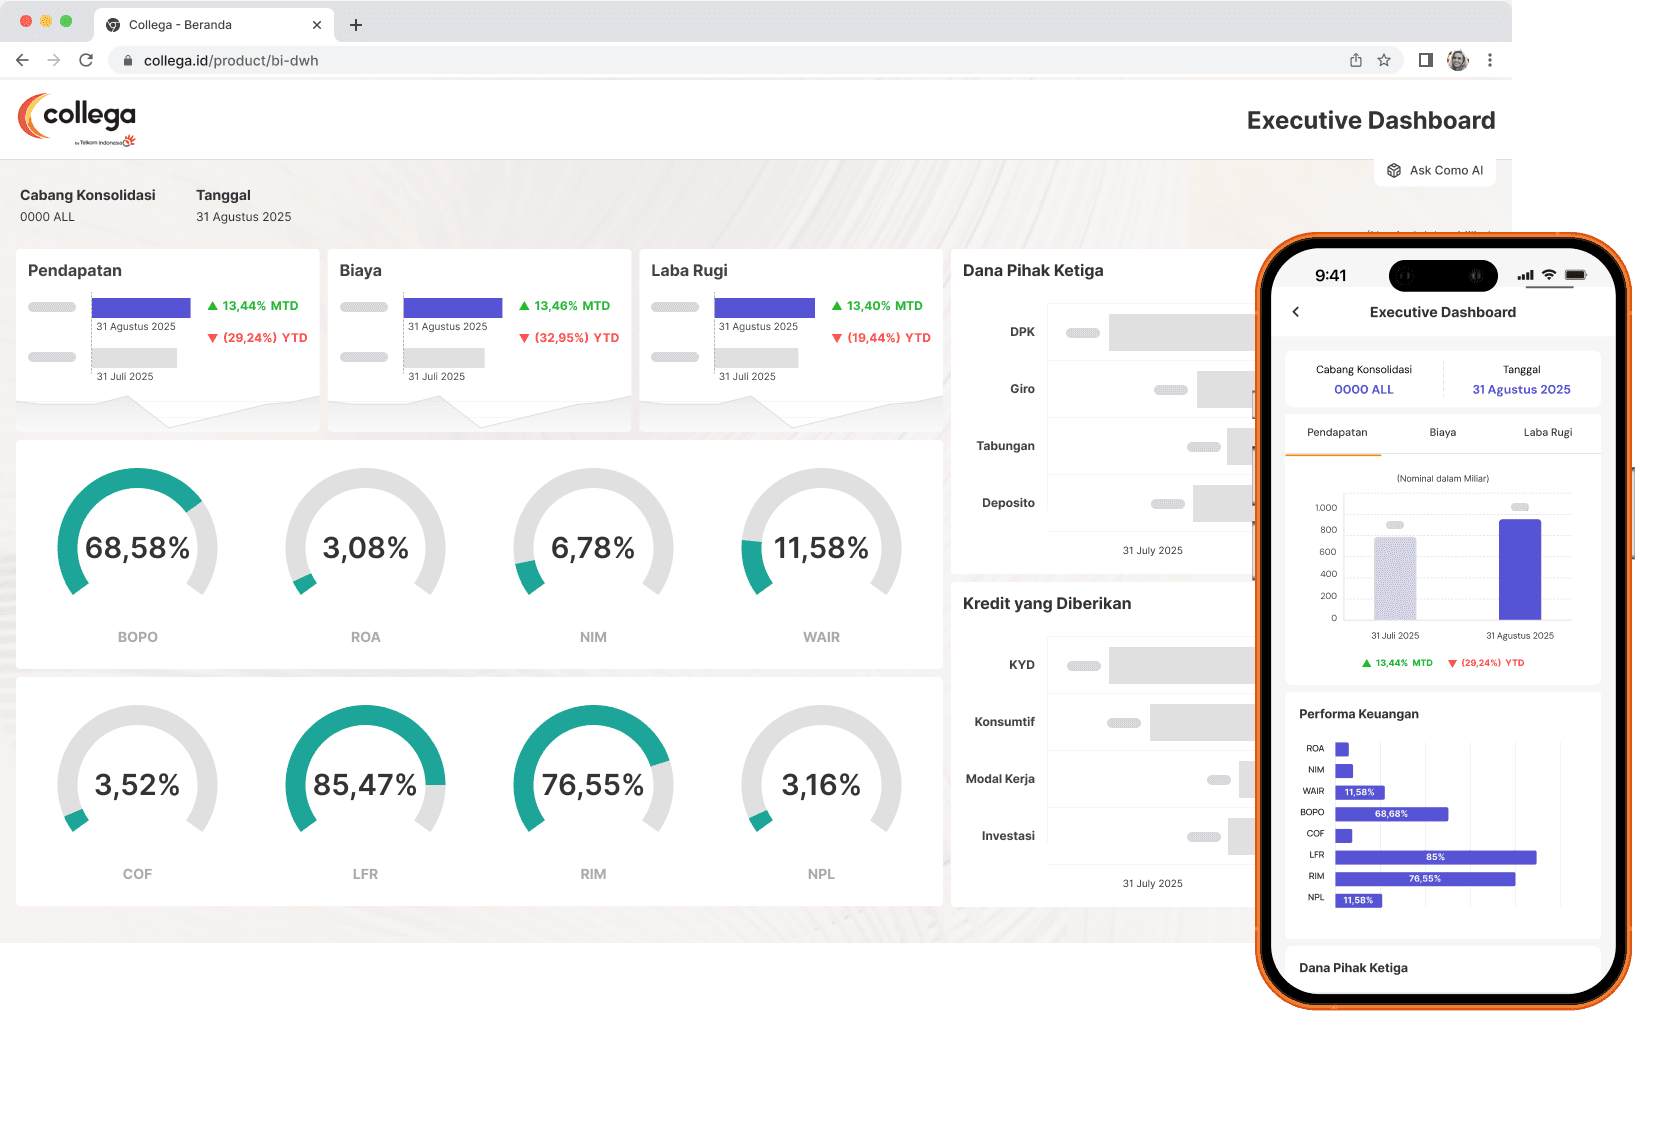The width and height of the screenshot is (1677, 1126).
Task: Click the back chevron on the phone dashboard
Action: point(1296,311)
